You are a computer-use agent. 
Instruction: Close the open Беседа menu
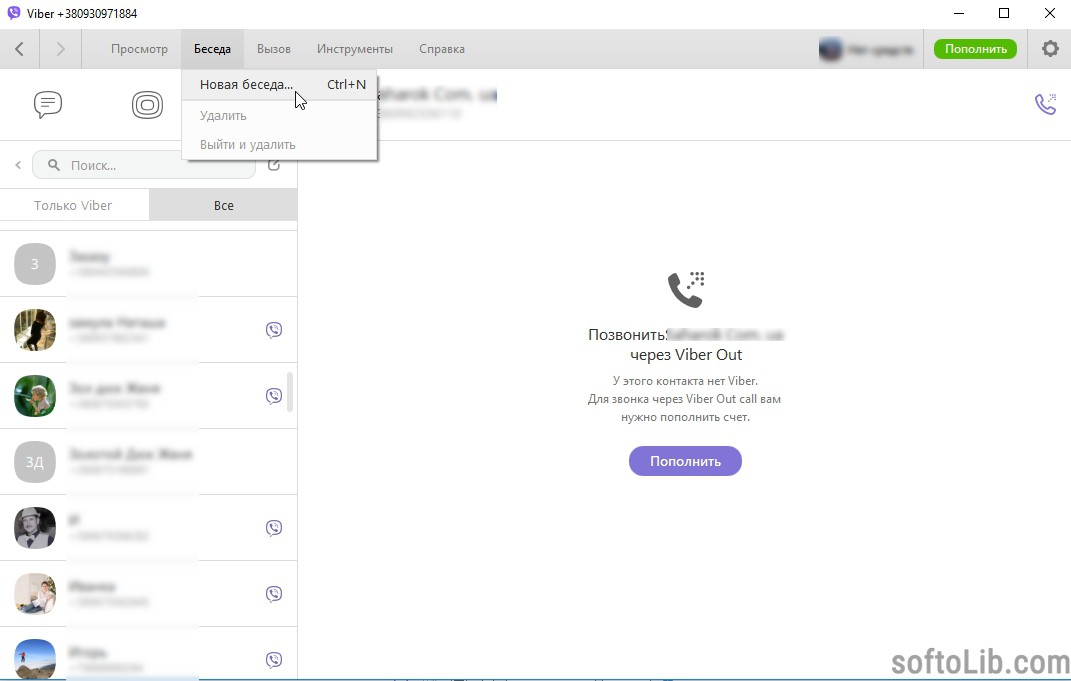[212, 49]
